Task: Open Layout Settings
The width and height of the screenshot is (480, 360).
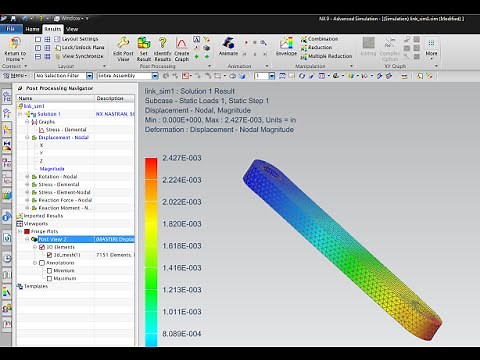Action: 76,39
